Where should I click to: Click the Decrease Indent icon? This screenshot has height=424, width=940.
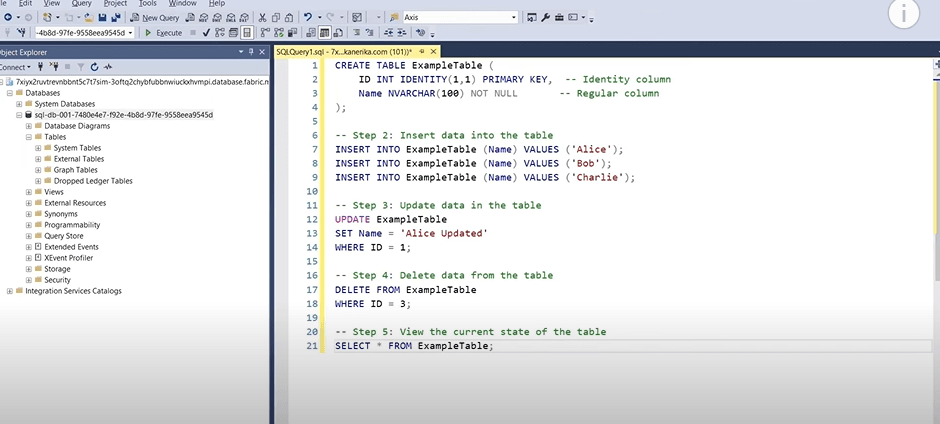[388, 33]
